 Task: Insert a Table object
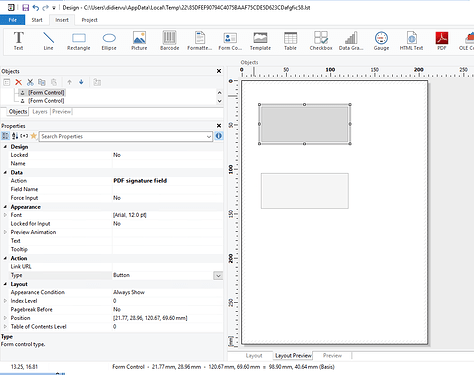[290, 41]
